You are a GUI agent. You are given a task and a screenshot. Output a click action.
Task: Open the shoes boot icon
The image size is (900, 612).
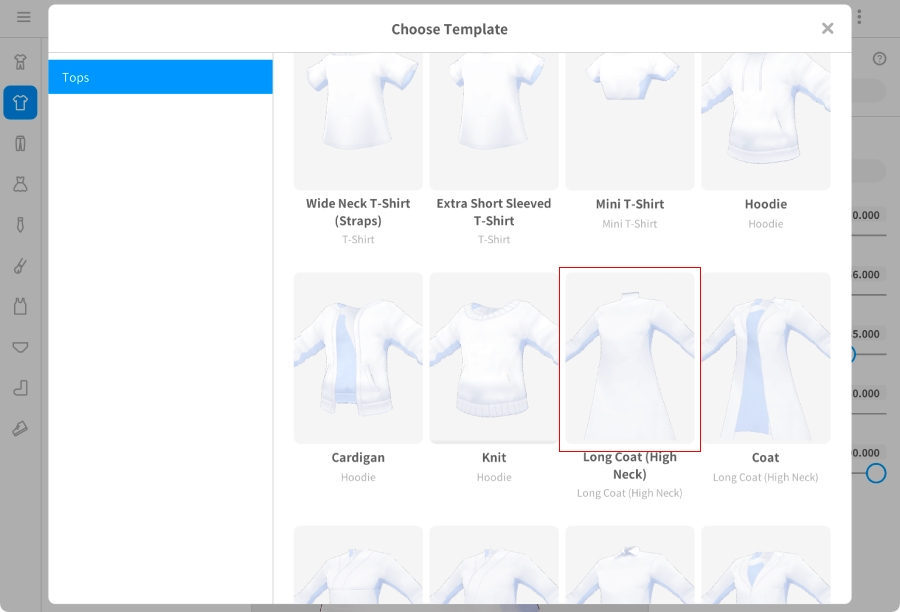click(20, 388)
